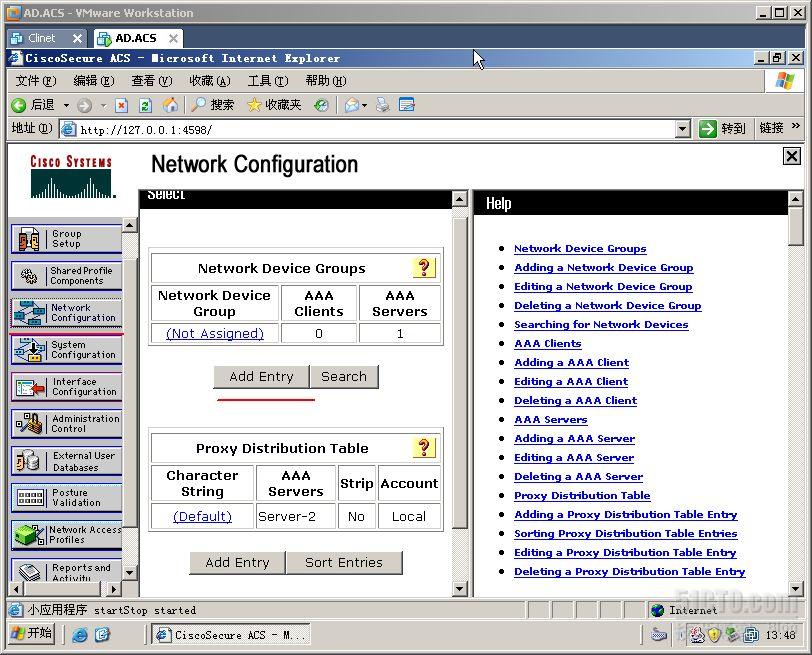Open Reports and Activity section
The height and width of the screenshot is (655, 812).
click(x=66, y=570)
